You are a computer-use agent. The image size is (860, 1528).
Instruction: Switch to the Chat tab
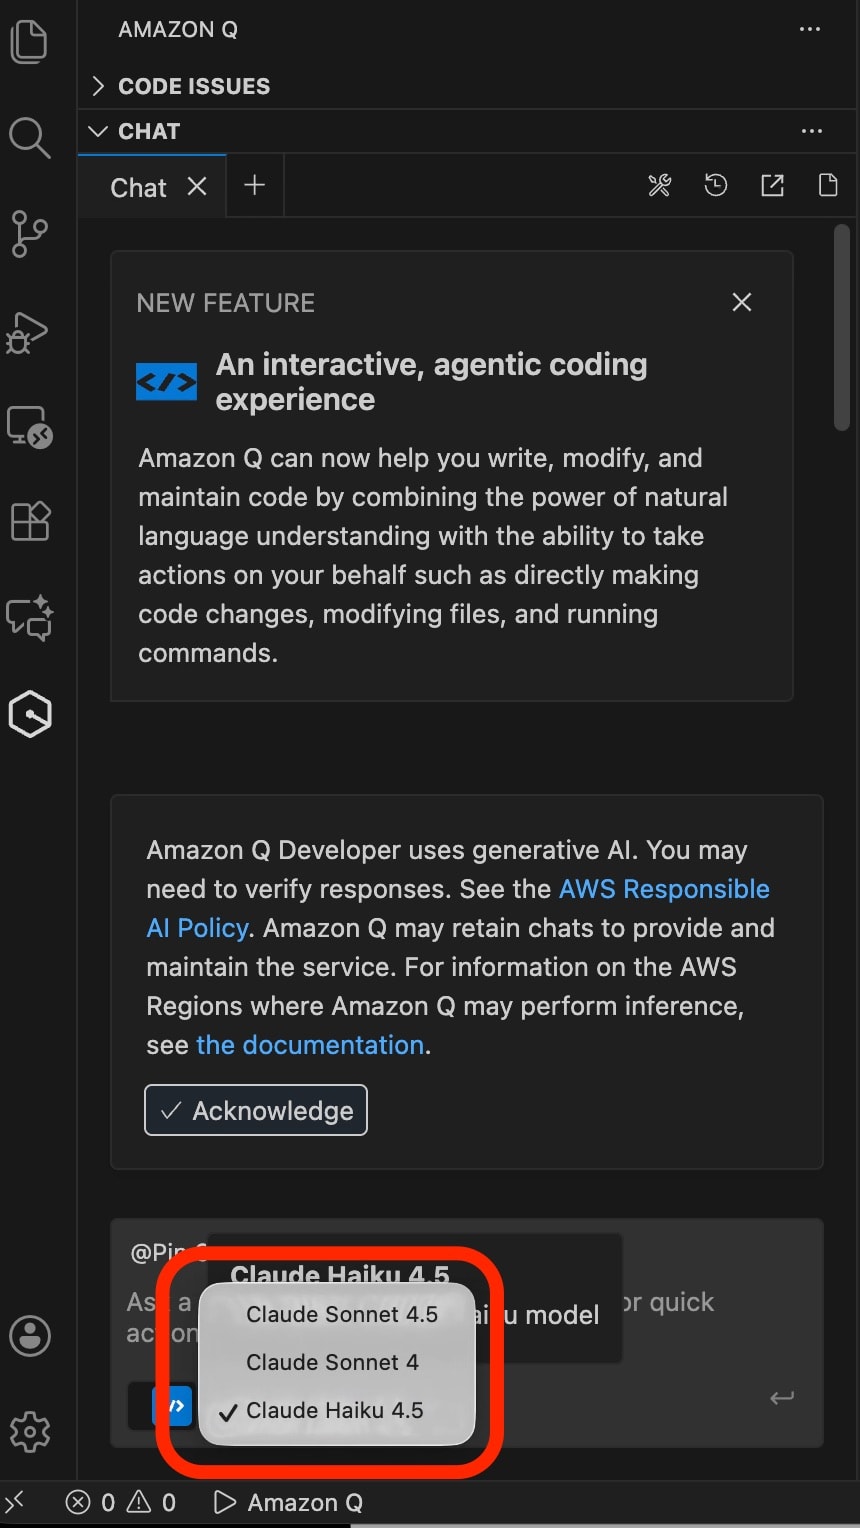pyautogui.click(x=138, y=188)
